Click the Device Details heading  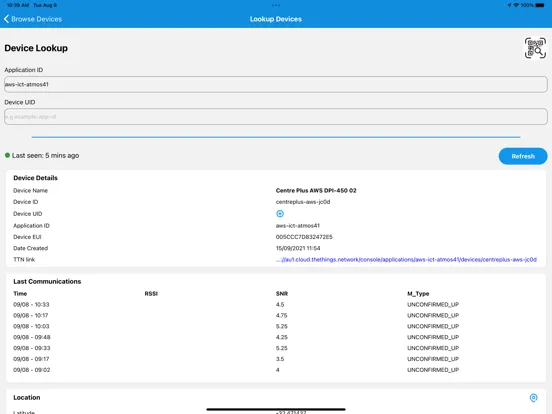35,178
